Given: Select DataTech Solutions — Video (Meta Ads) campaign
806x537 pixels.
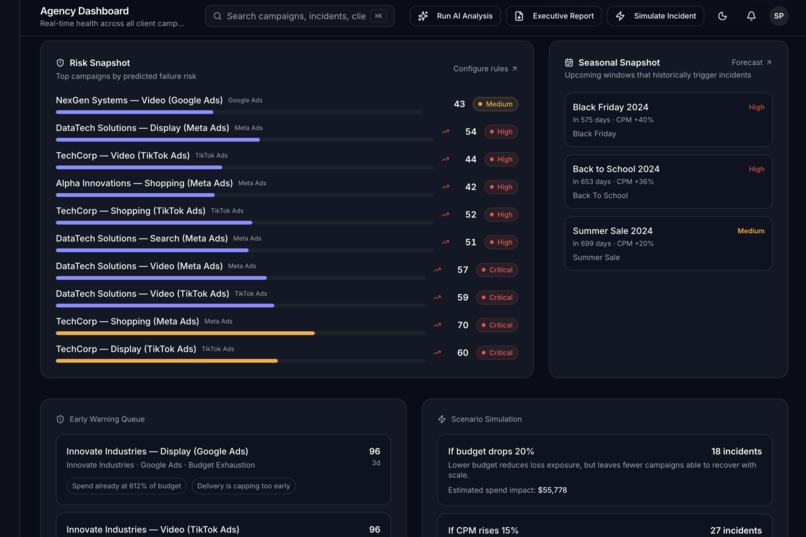Looking at the screenshot, I should pyautogui.click(x=139, y=266).
